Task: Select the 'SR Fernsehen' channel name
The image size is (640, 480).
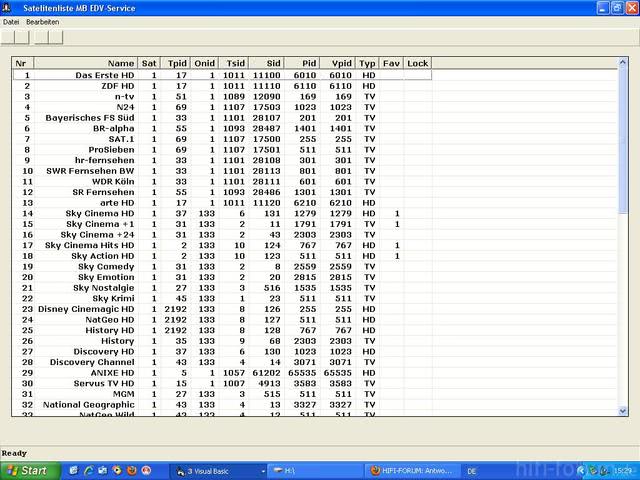Action: [103, 192]
